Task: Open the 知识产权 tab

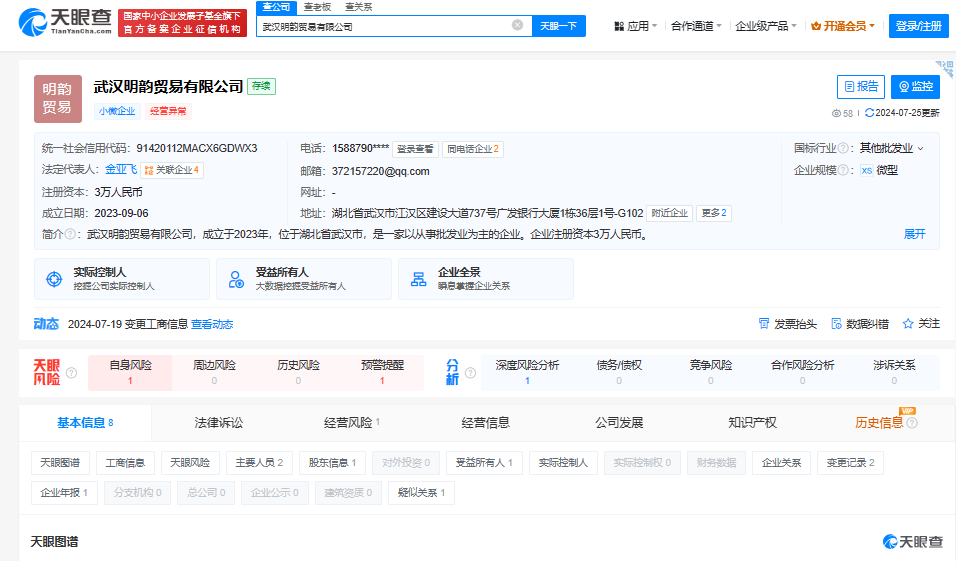Action: (752, 423)
